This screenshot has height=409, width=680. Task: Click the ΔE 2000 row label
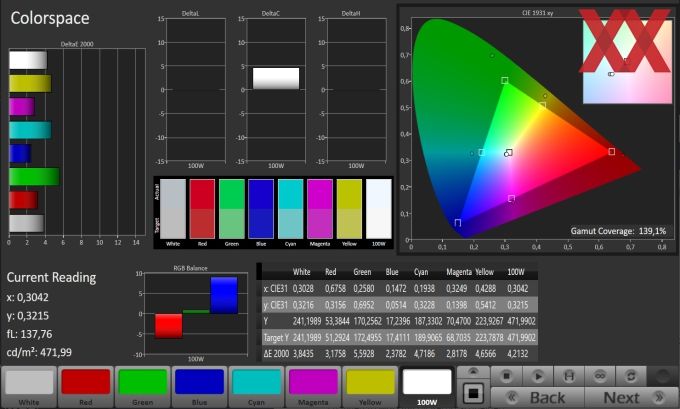click(276, 353)
